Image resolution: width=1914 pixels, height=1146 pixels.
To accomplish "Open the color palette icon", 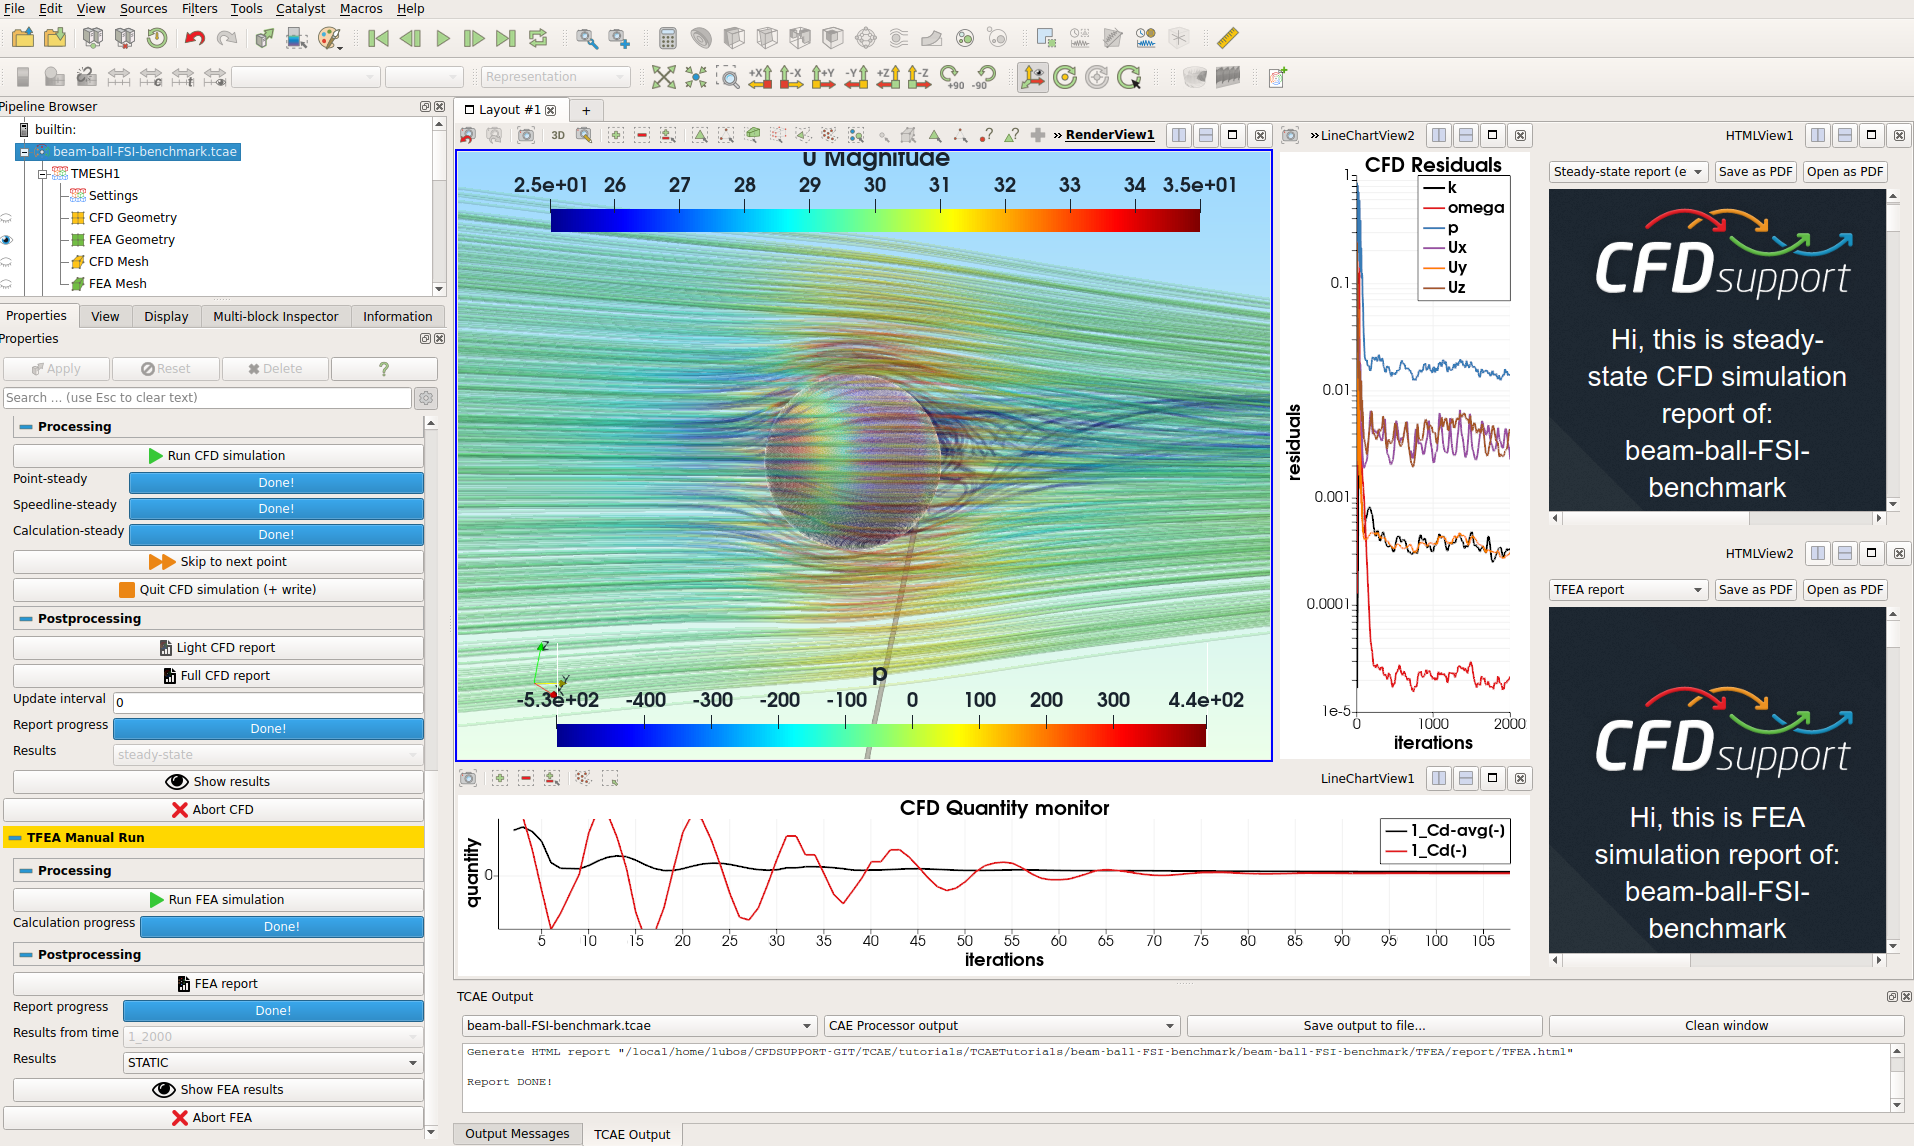I will pos(329,38).
